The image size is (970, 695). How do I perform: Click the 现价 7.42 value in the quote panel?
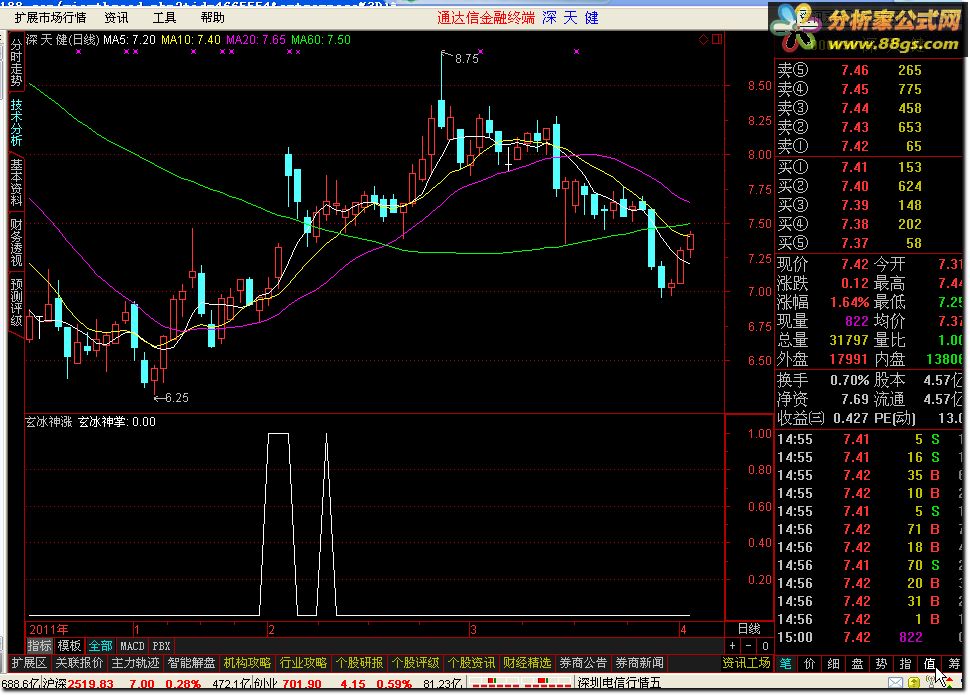(x=854, y=264)
